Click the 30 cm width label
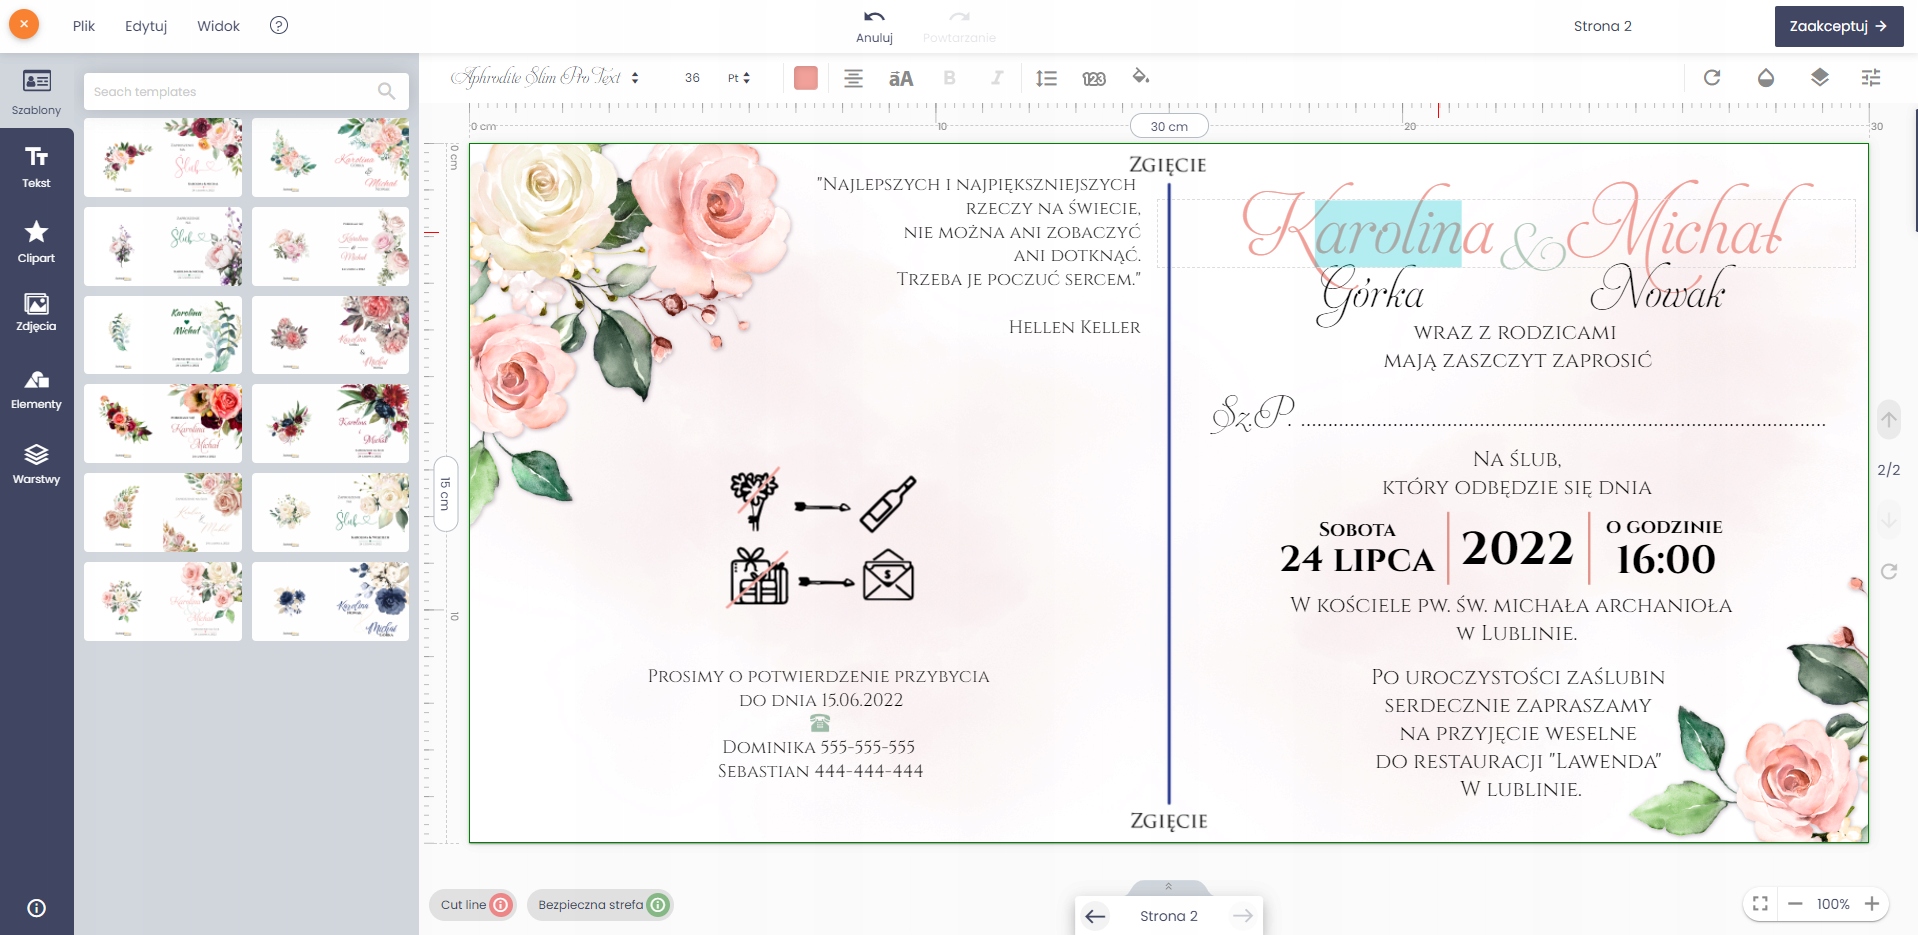 tap(1169, 126)
